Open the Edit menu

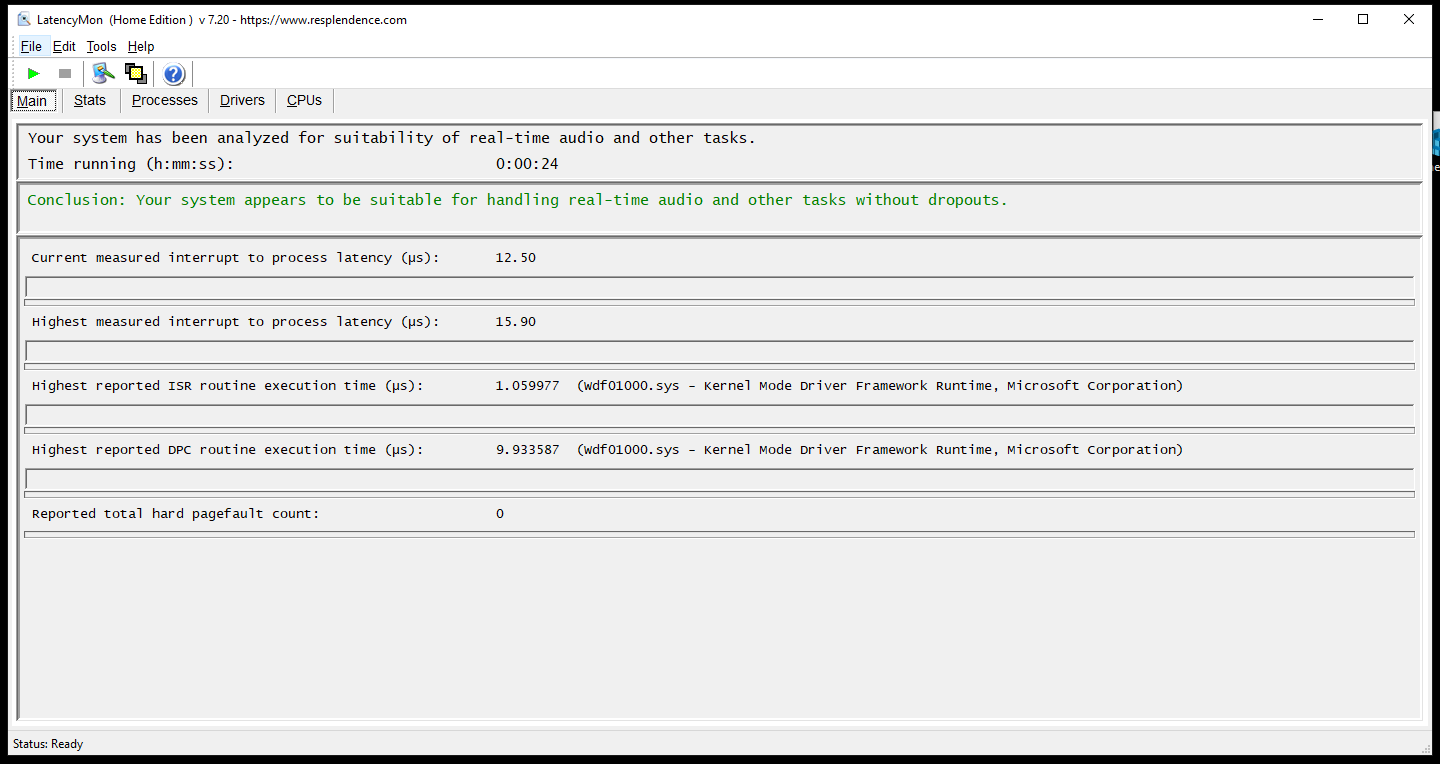(64, 46)
